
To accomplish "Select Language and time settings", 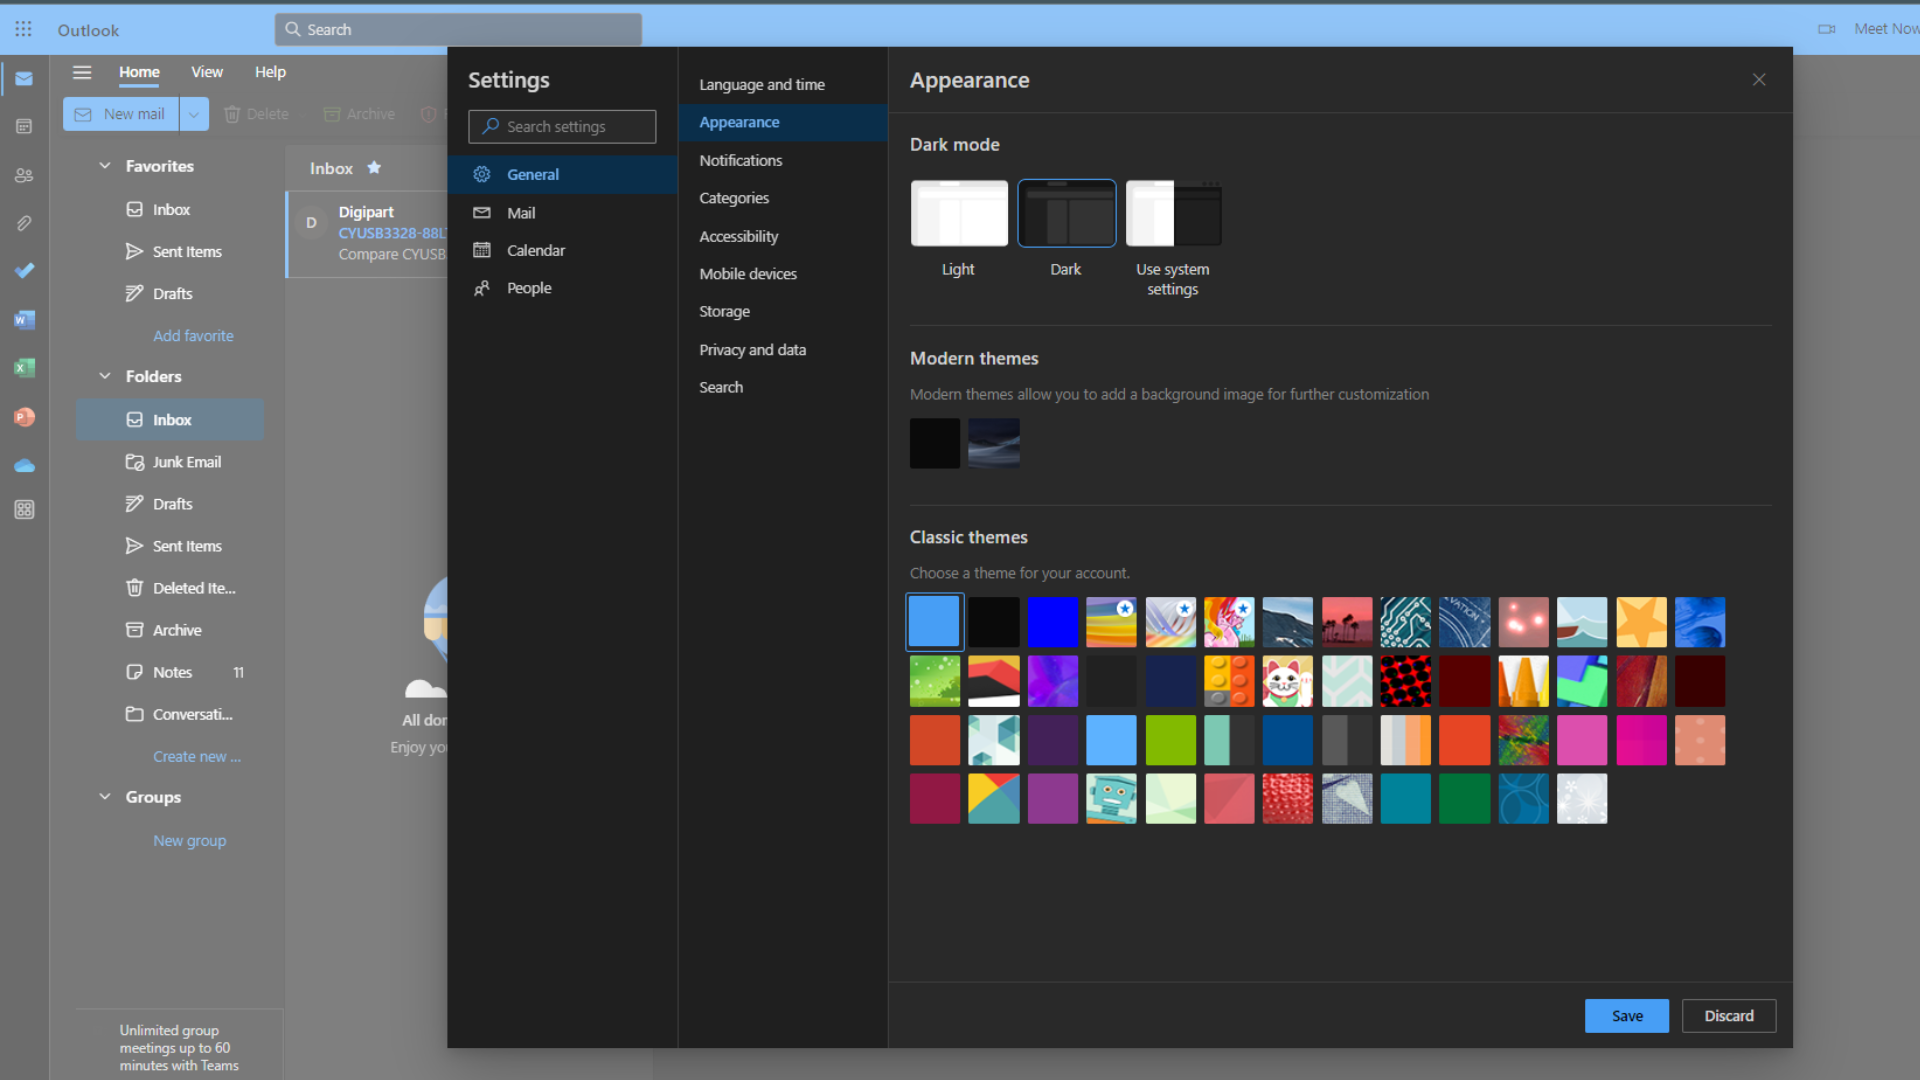I will point(782,85).
